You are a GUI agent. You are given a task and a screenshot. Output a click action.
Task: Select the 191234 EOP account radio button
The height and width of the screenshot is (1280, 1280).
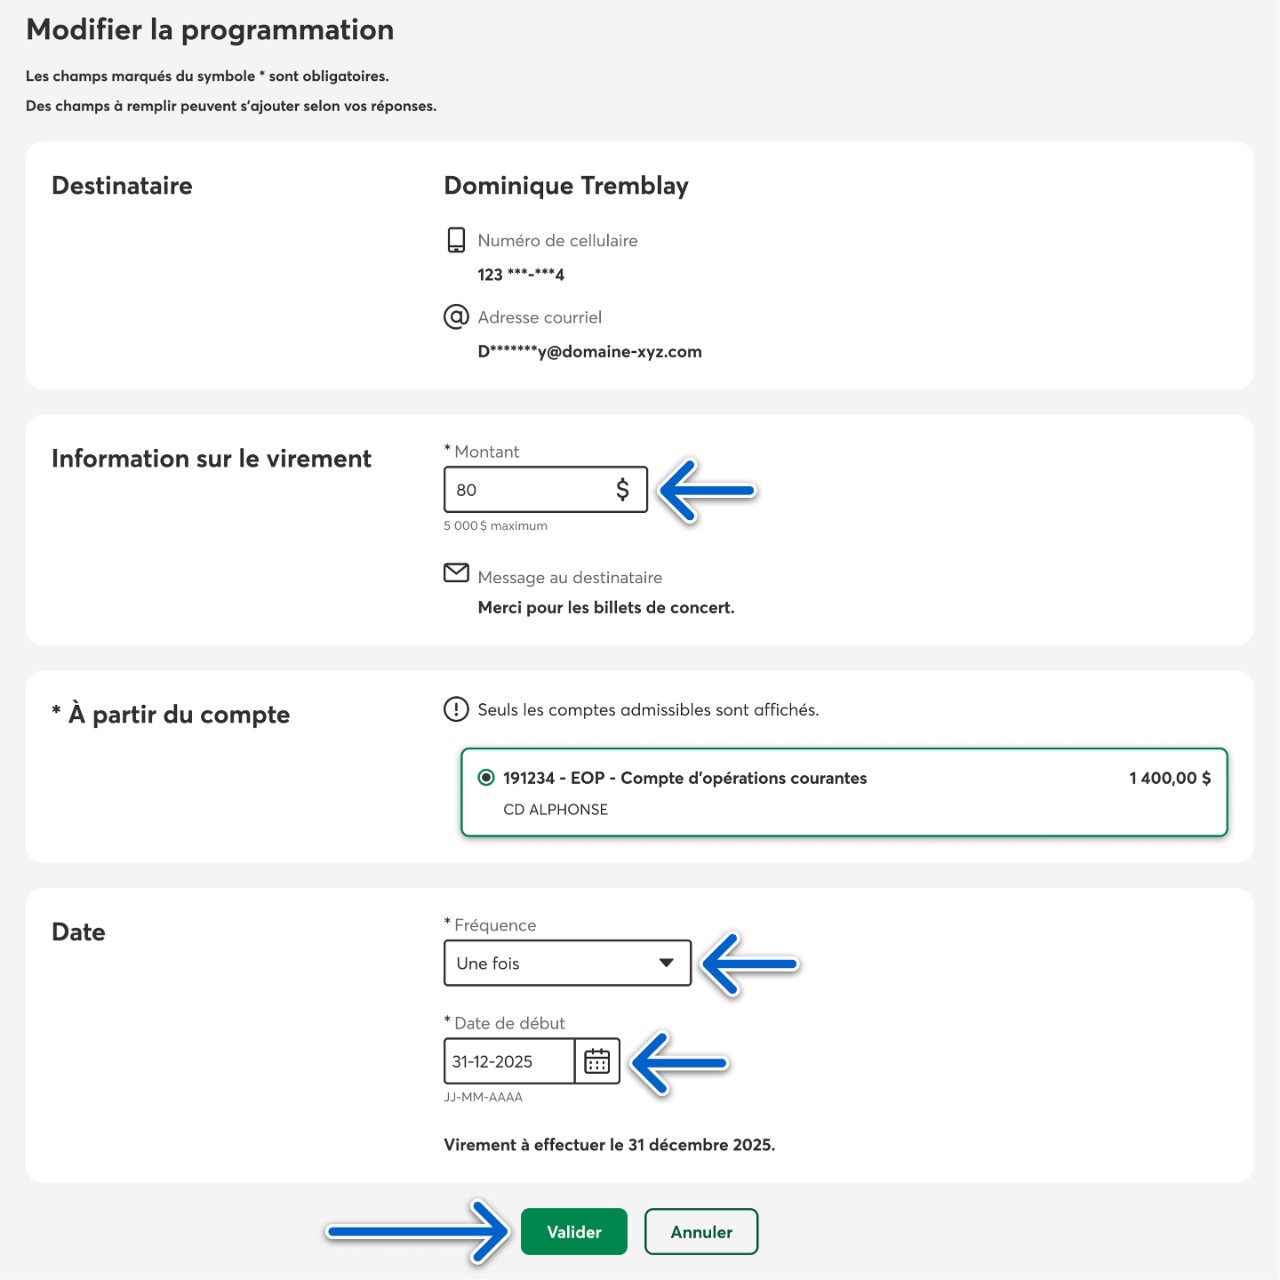pos(486,777)
